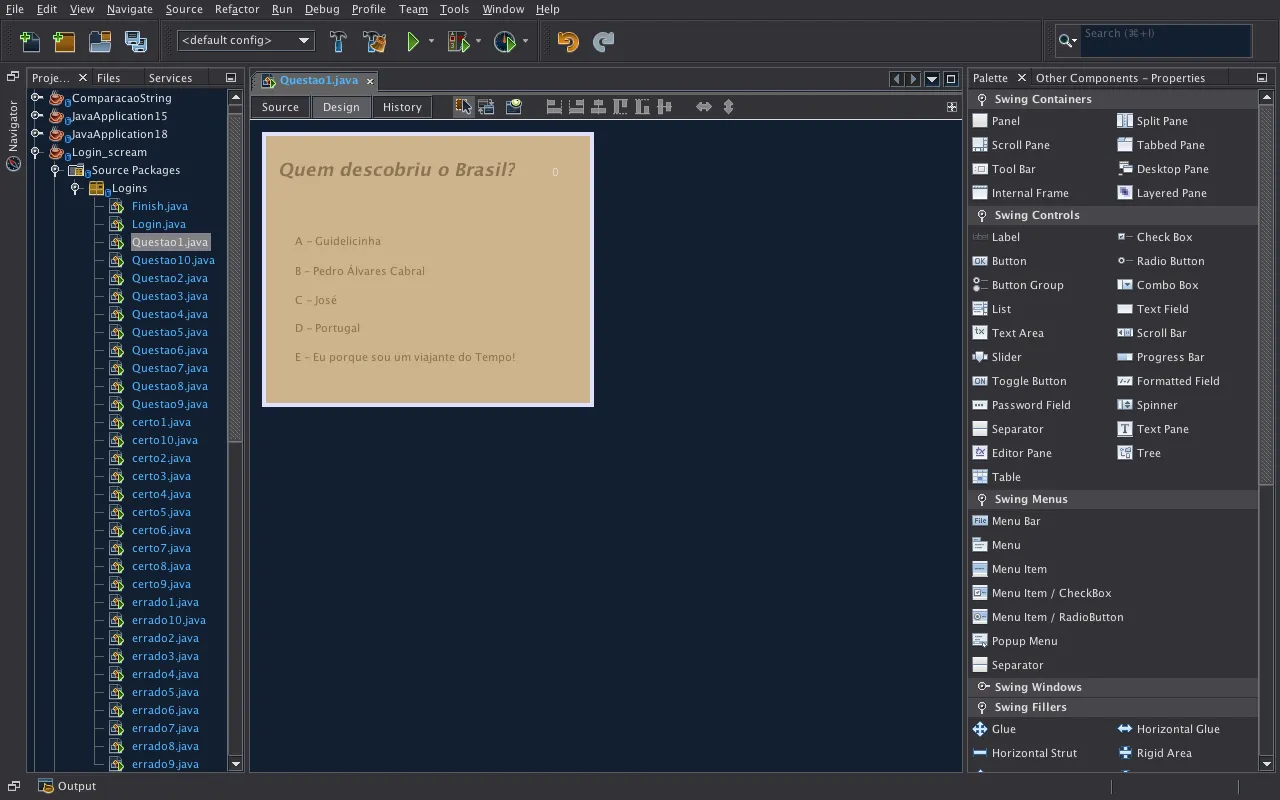Open the default config dropdown
The image size is (1280, 800).
point(246,41)
